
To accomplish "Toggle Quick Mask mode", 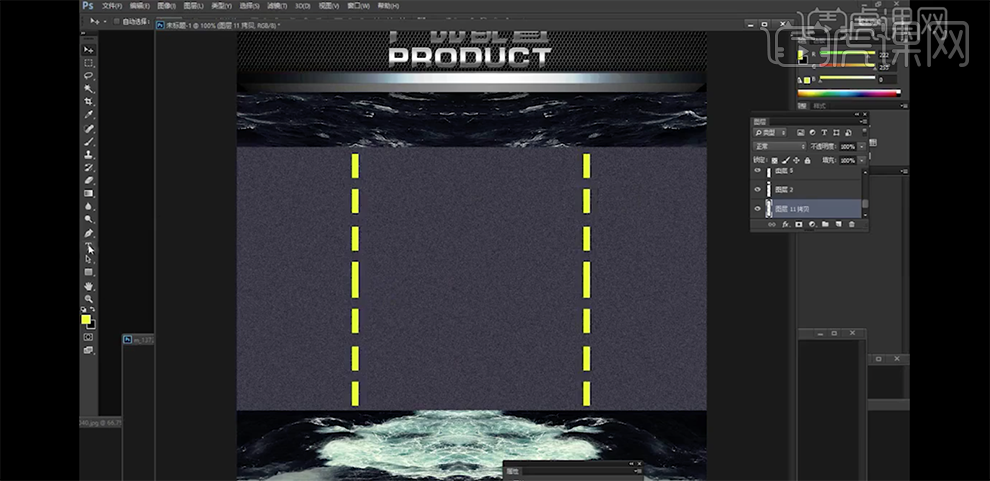I will click(x=88, y=337).
